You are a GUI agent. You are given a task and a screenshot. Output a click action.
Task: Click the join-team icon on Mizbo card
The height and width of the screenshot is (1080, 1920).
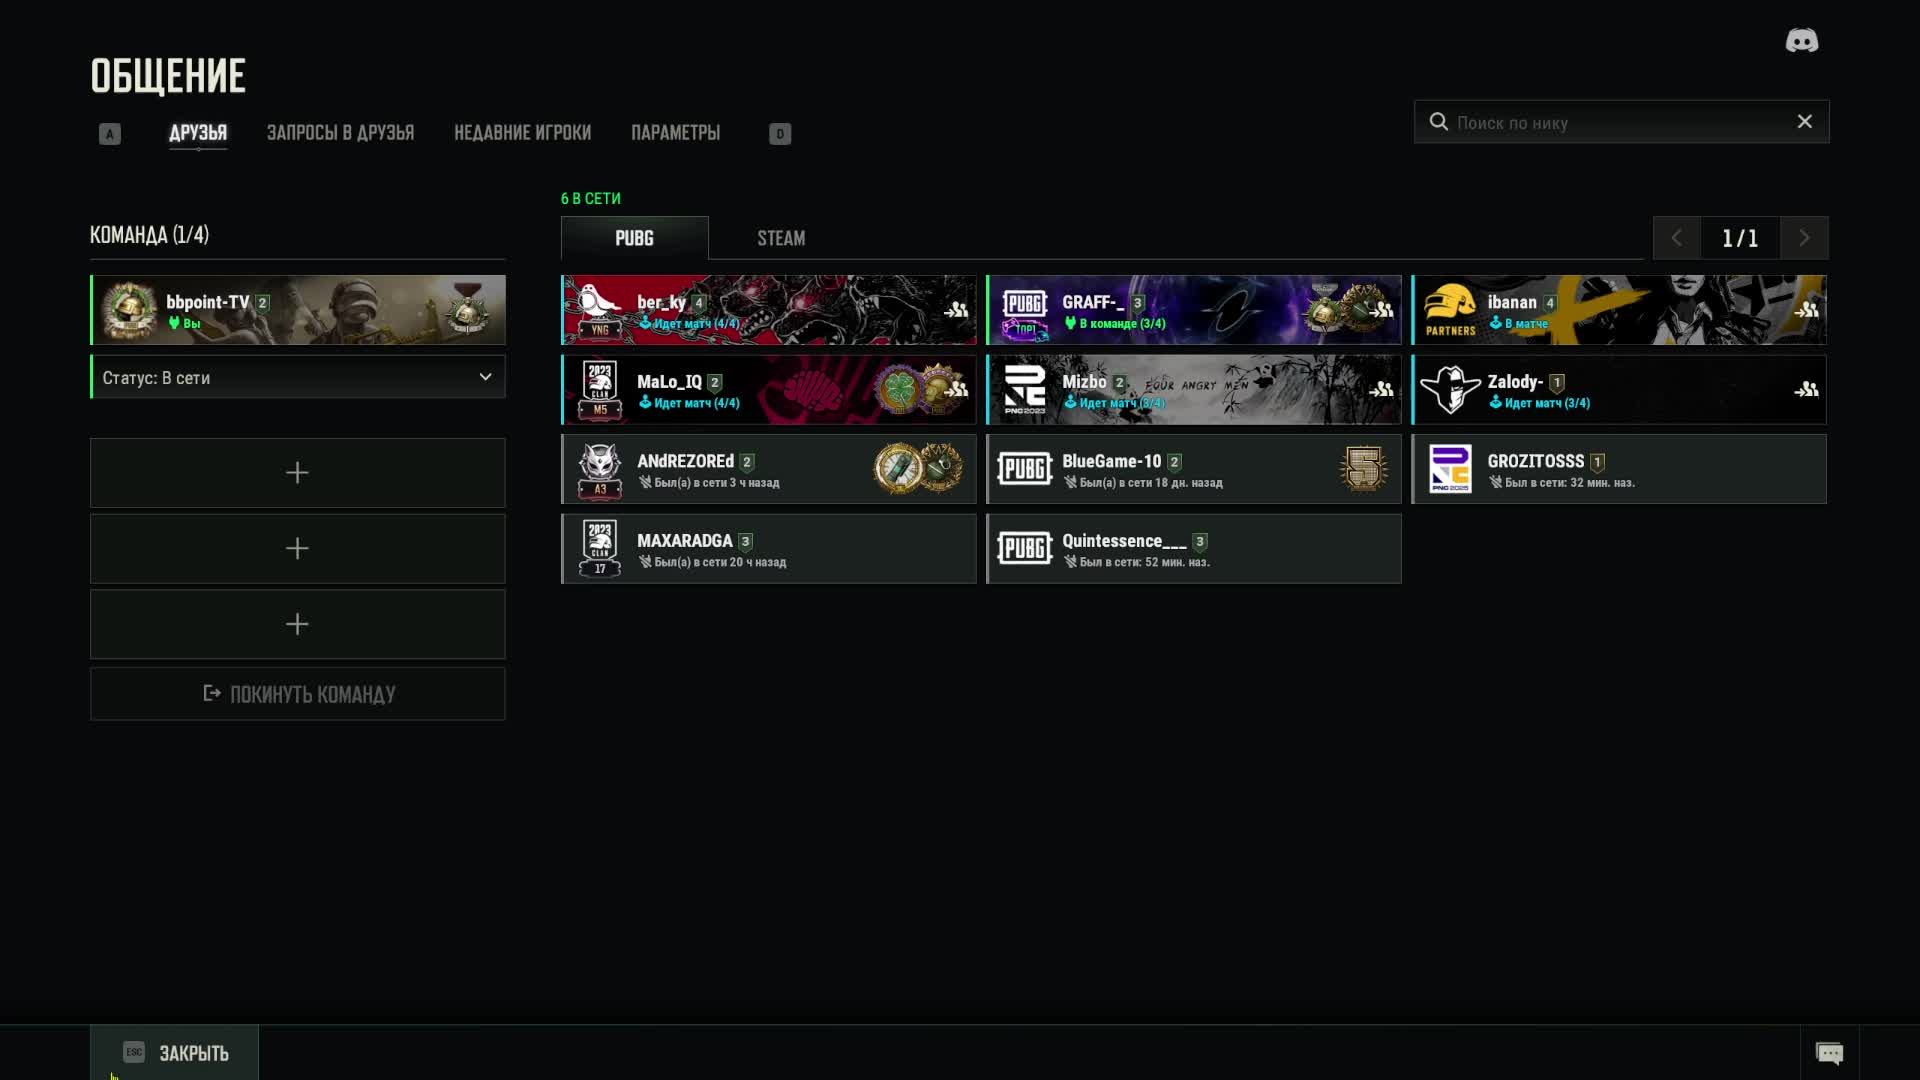(1381, 389)
